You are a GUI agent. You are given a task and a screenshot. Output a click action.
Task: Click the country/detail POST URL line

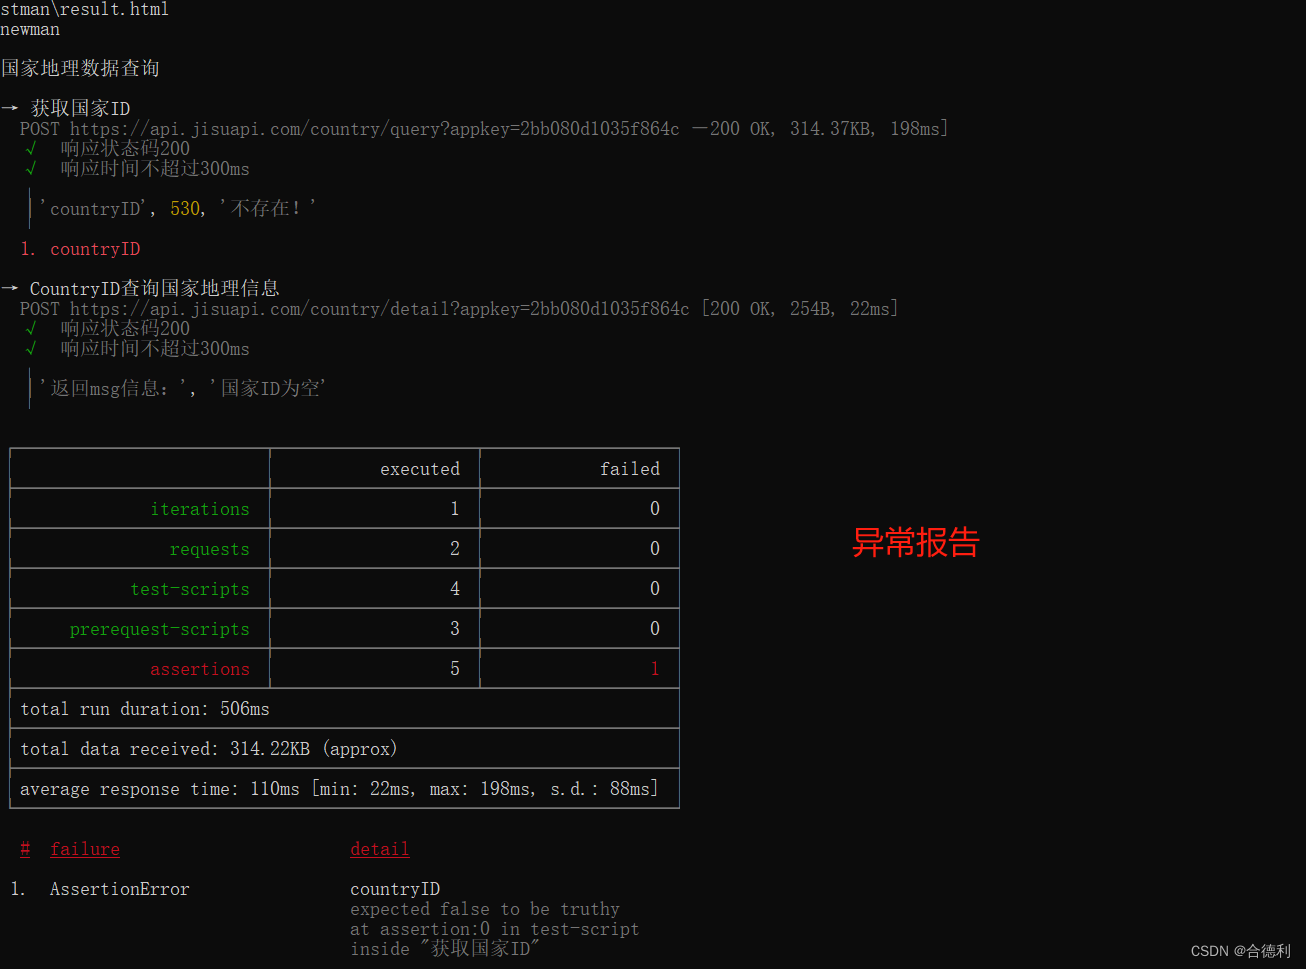pyautogui.click(x=459, y=309)
